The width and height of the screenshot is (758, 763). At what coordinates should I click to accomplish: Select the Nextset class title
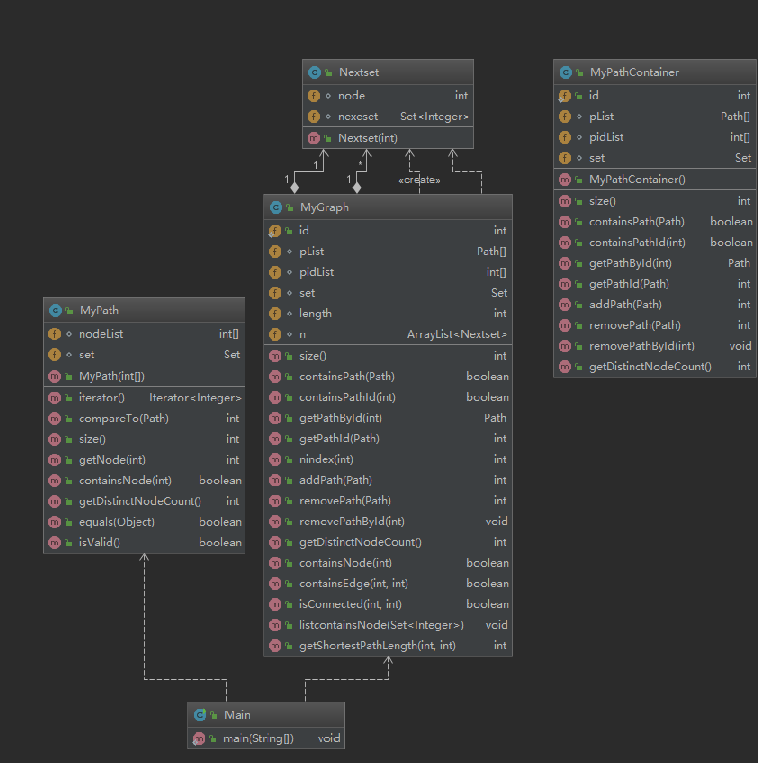click(359, 73)
